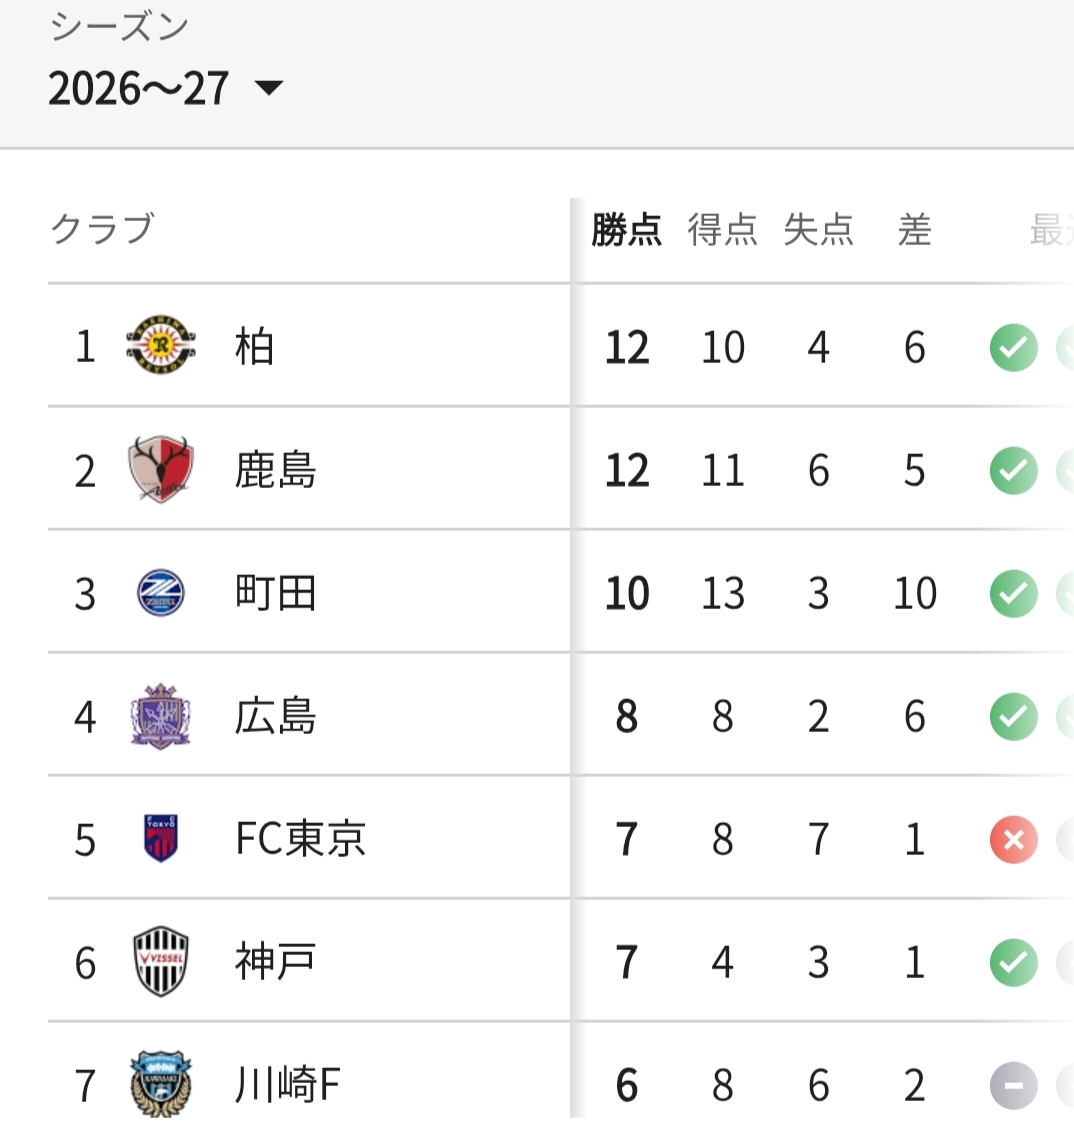Select the 差 column header

point(914,230)
